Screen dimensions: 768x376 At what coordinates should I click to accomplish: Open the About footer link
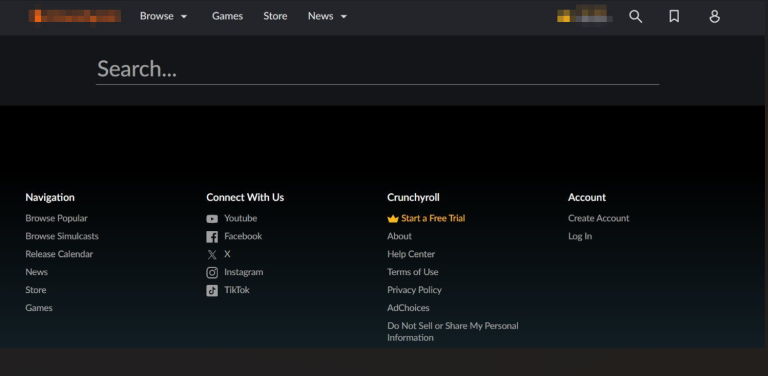(x=399, y=236)
